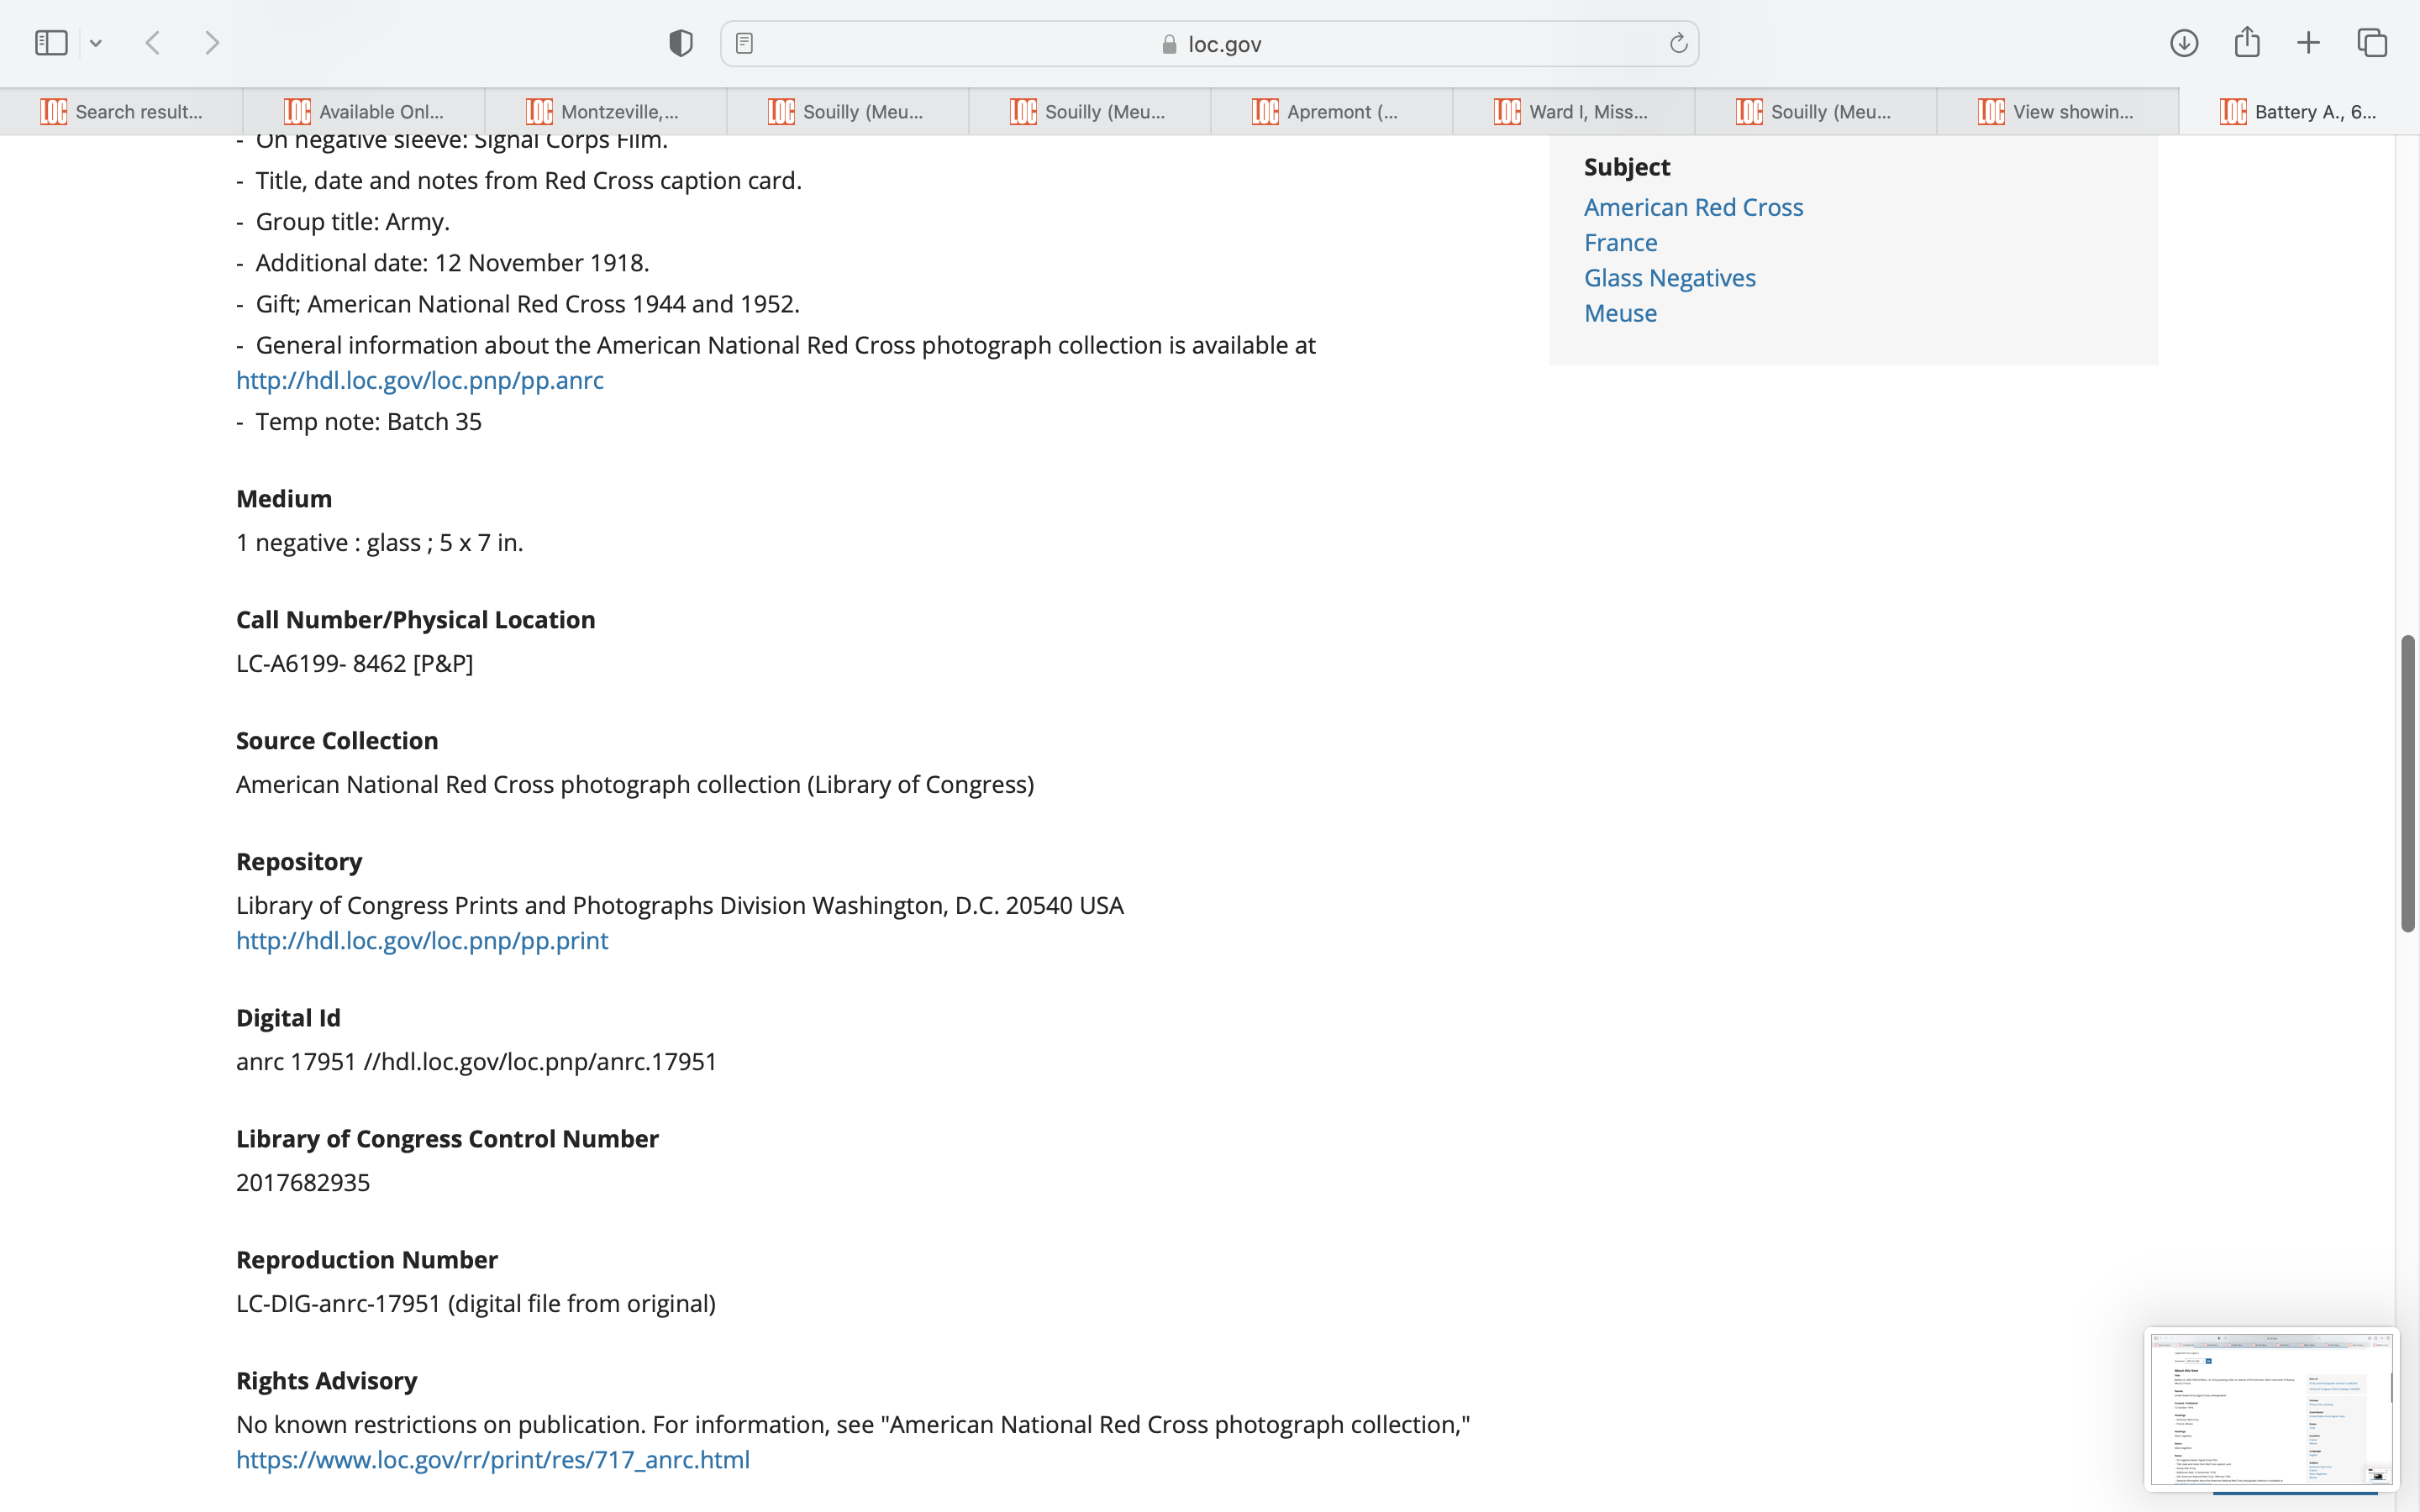Image resolution: width=2420 pixels, height=1512 pixels.
Task: Expand the sidebar tab group dropdown arrow
Action: (96, 43)
